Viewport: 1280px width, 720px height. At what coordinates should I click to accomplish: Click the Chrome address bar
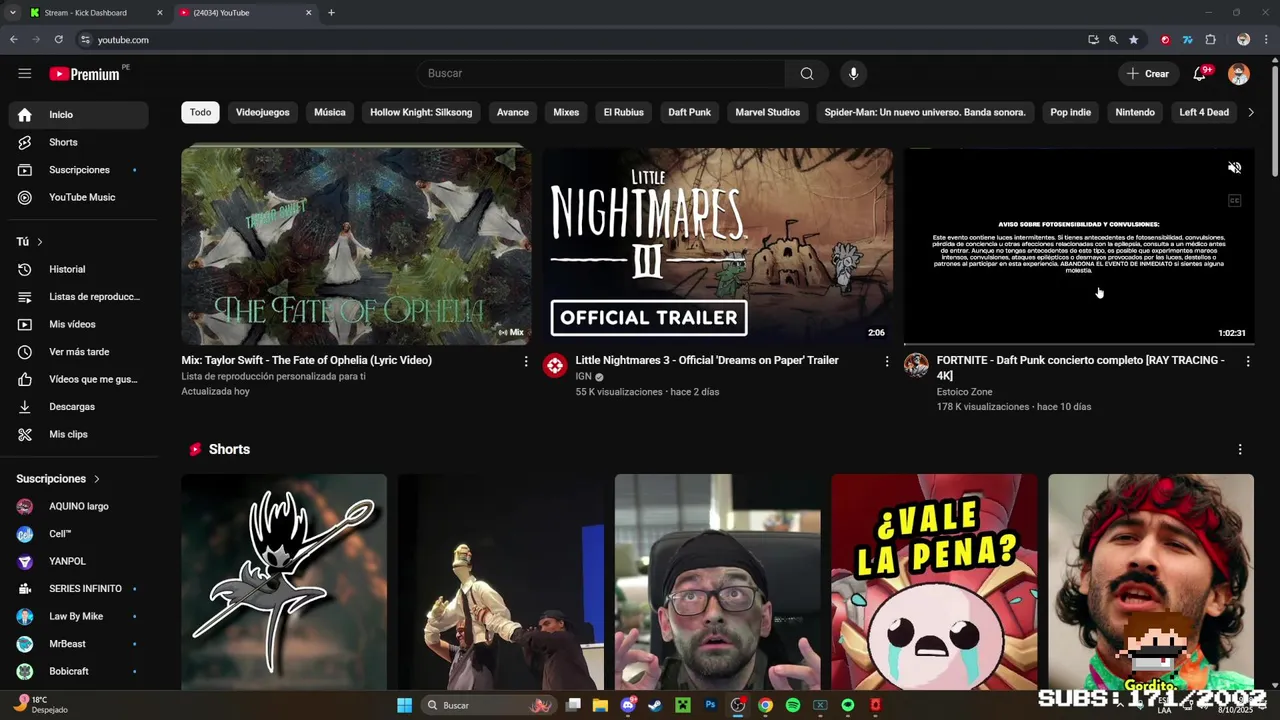580,40
